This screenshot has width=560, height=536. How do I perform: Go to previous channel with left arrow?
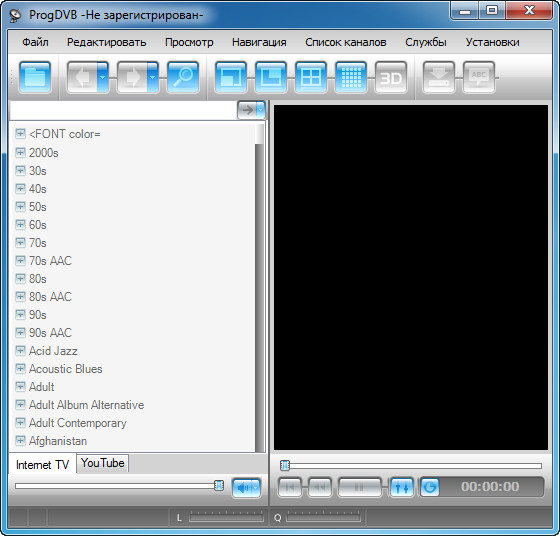82,77
